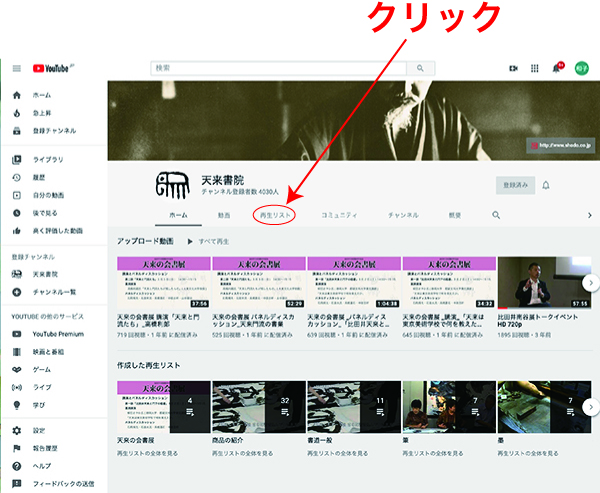Open the top bar notifications bell
This screenshot has width=600, height=493.
tap(556, 68)
